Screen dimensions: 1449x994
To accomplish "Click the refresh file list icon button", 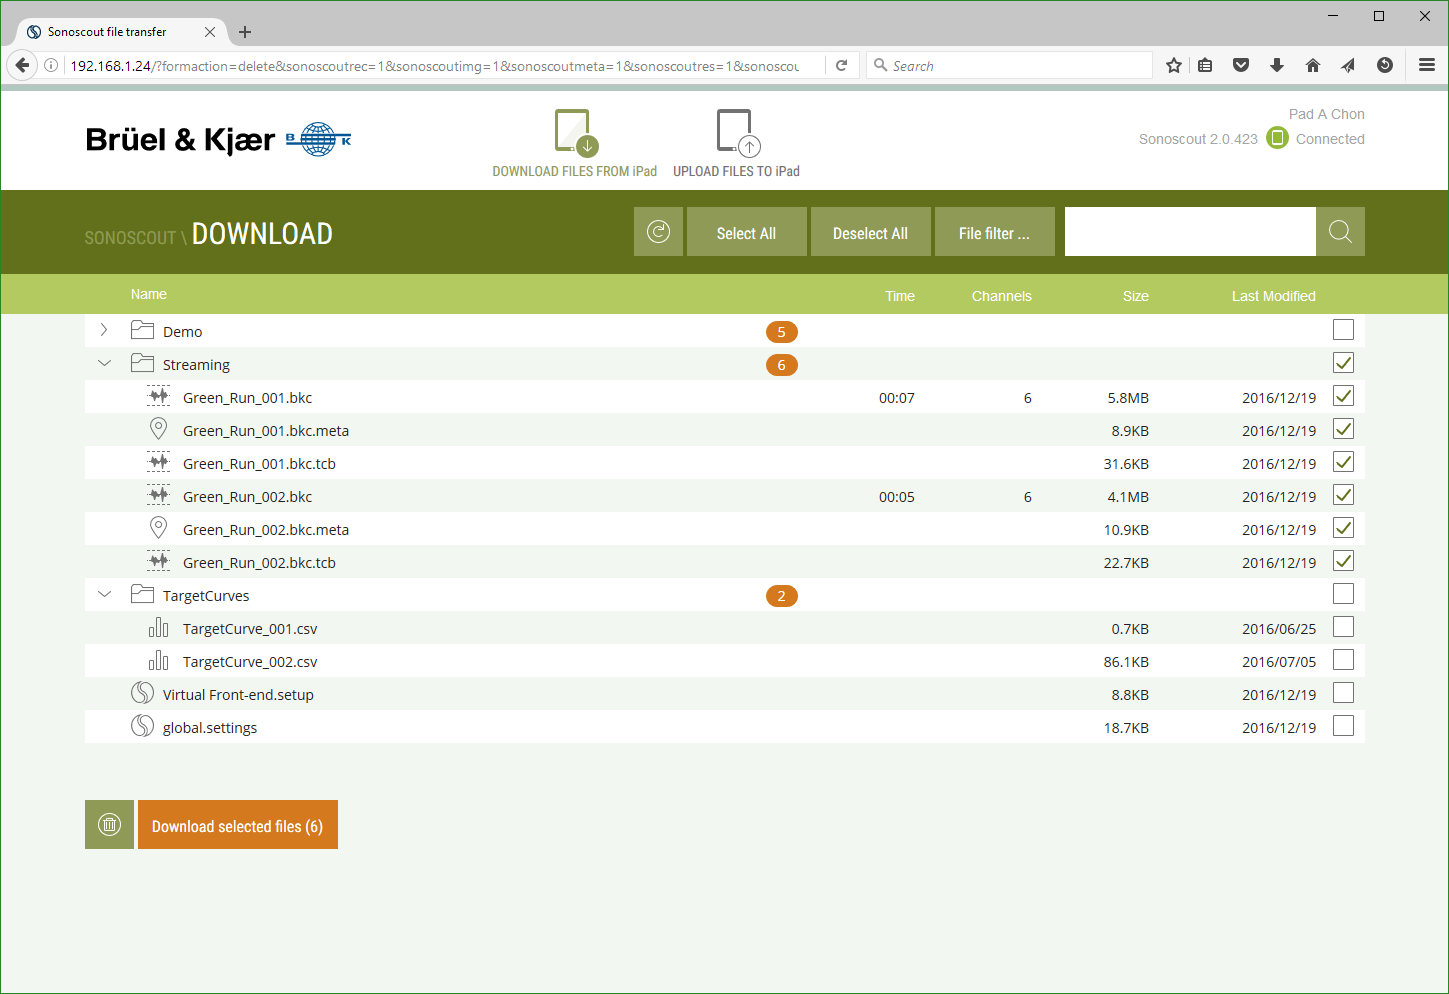I will [658, 232].
